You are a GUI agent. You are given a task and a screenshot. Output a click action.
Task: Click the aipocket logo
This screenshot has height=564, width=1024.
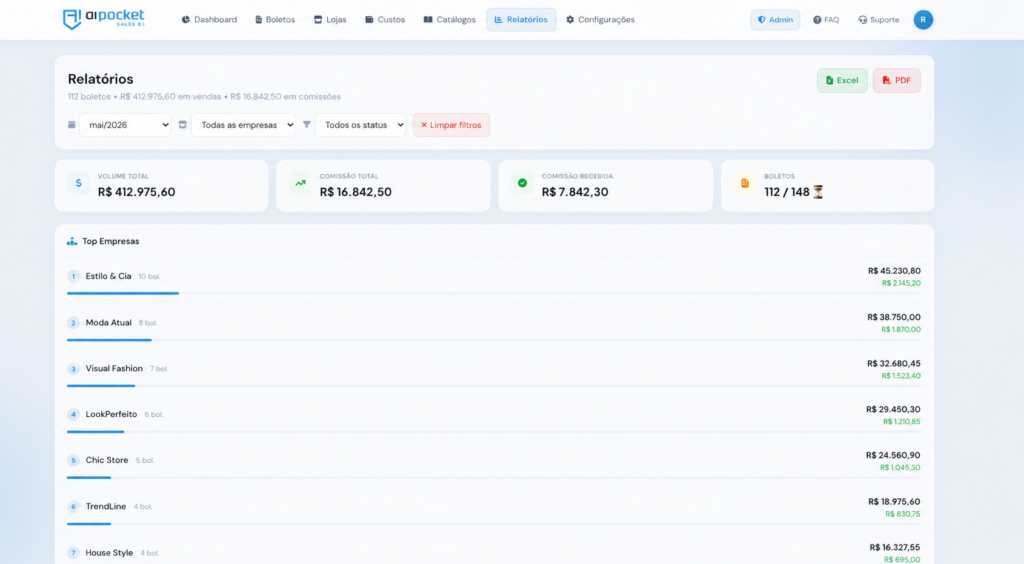tap(104, 19)
